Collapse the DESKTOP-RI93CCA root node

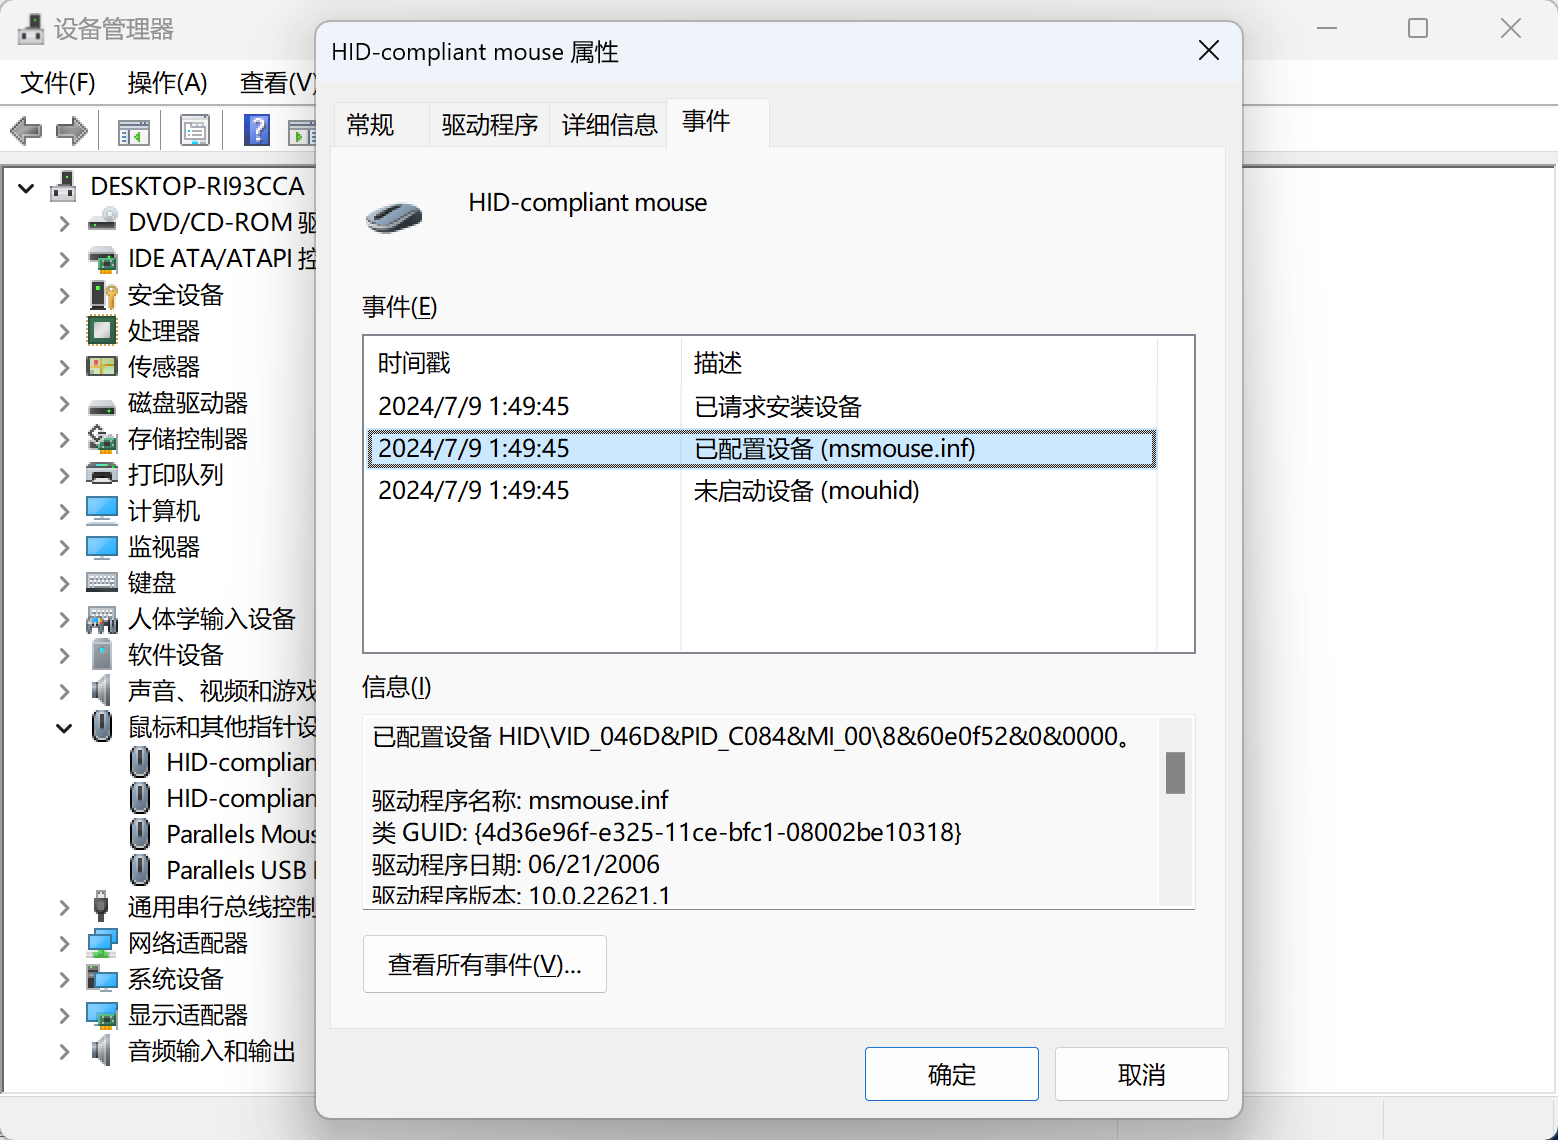[27, 187]
